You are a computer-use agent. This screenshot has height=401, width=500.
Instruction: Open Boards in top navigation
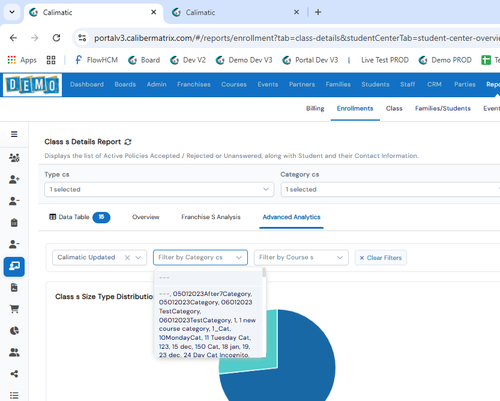coord(125,84)
